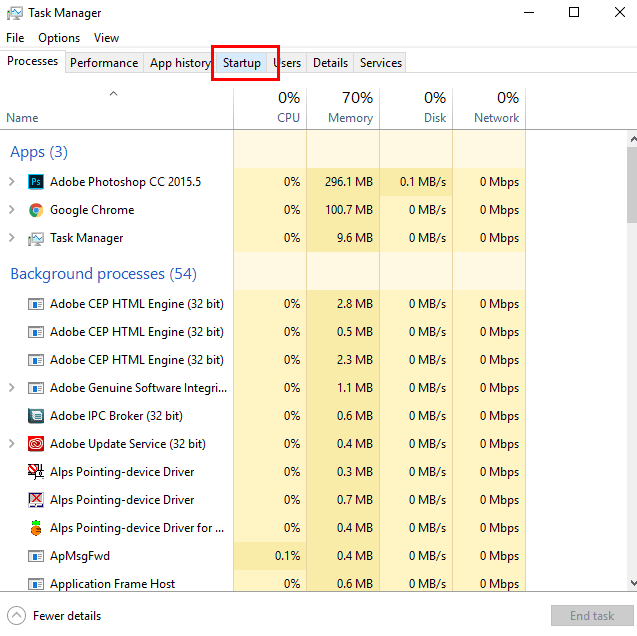Click the scrollbar thumb in process list

coord(632,185)
